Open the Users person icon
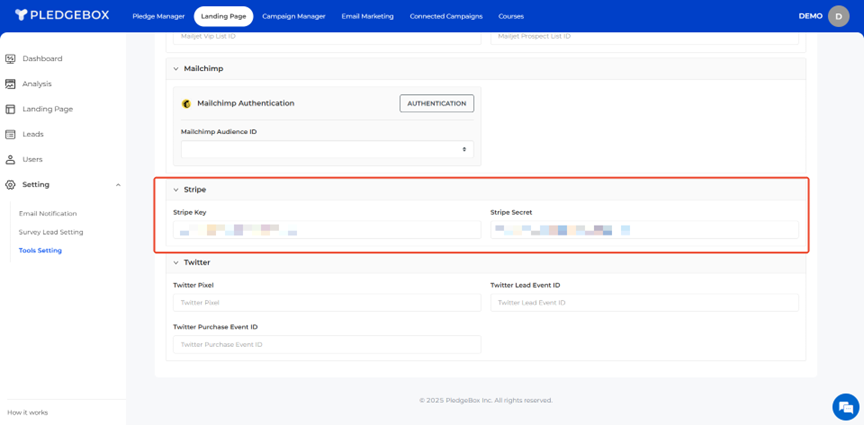The width and height of the screenshot is (864, 425). (x=10, y=159)
